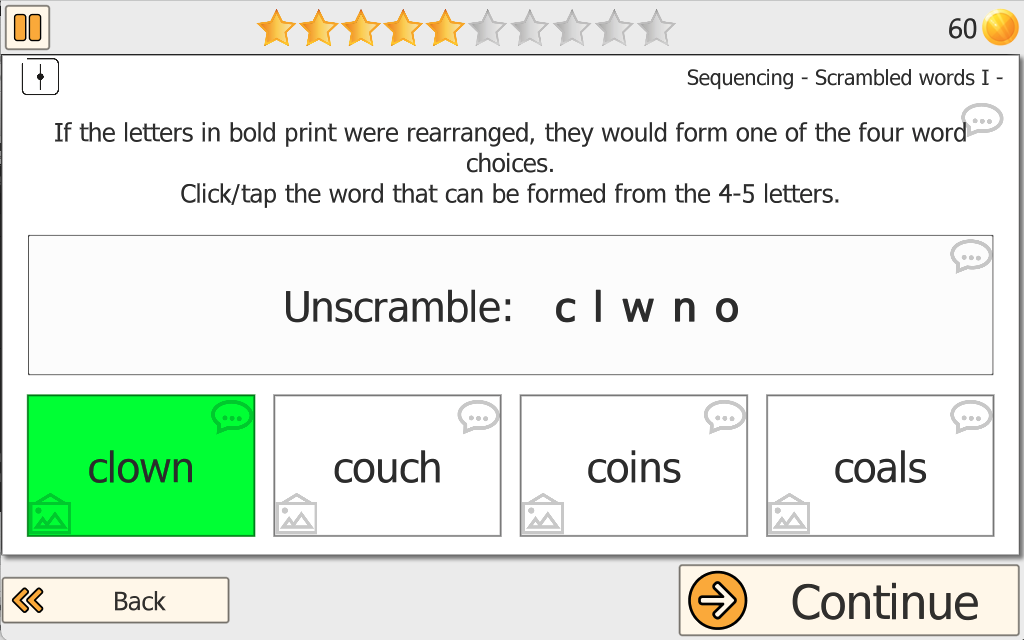This screenshot has width=1024, height=640.
Task: Pick the word coins
Action: click(634, 468)
